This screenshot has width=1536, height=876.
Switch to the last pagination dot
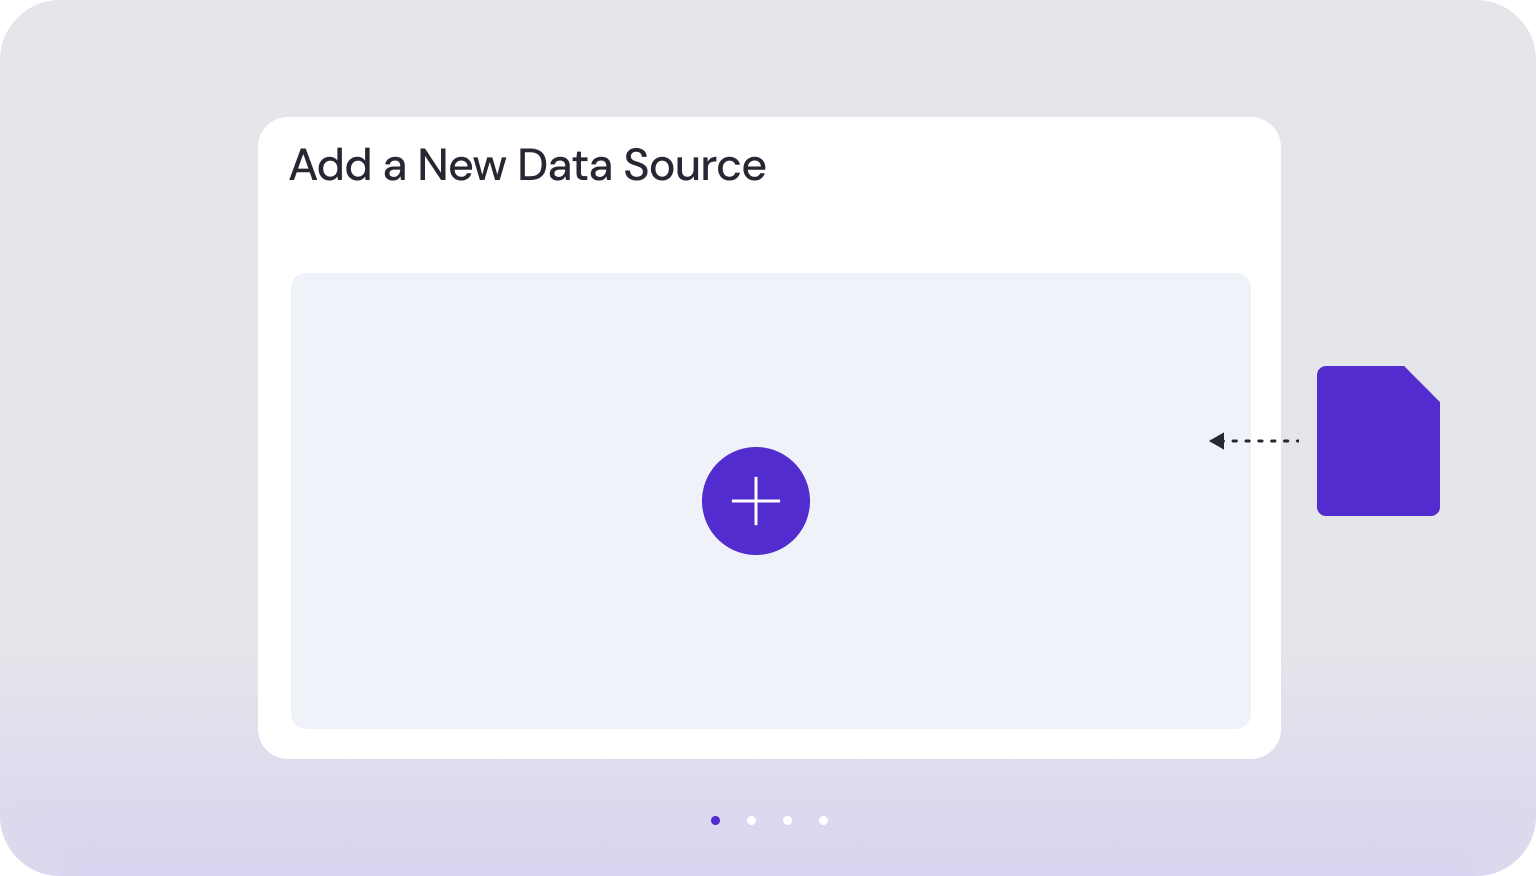(x=823, y=820)
